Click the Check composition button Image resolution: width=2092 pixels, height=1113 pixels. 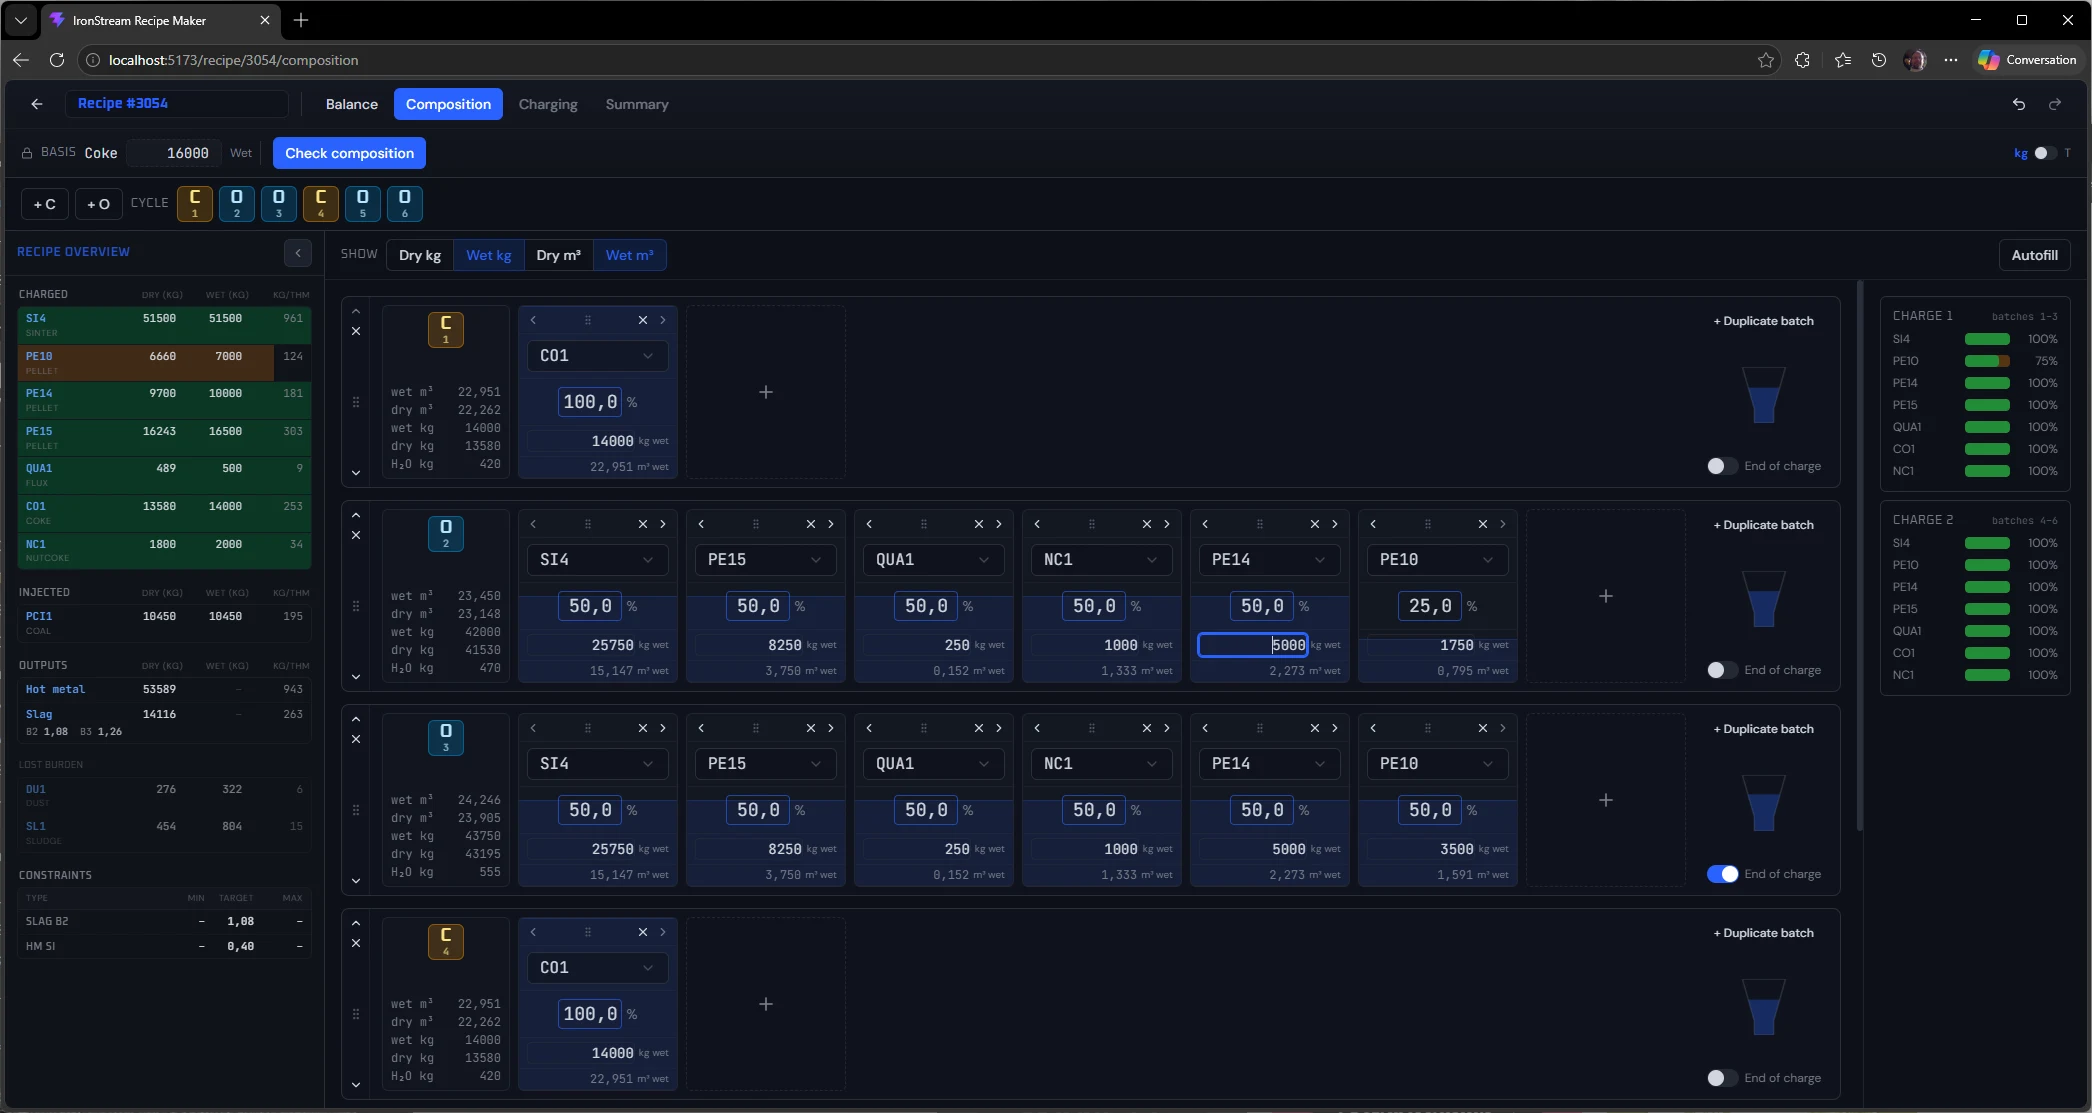coord(348,153)
